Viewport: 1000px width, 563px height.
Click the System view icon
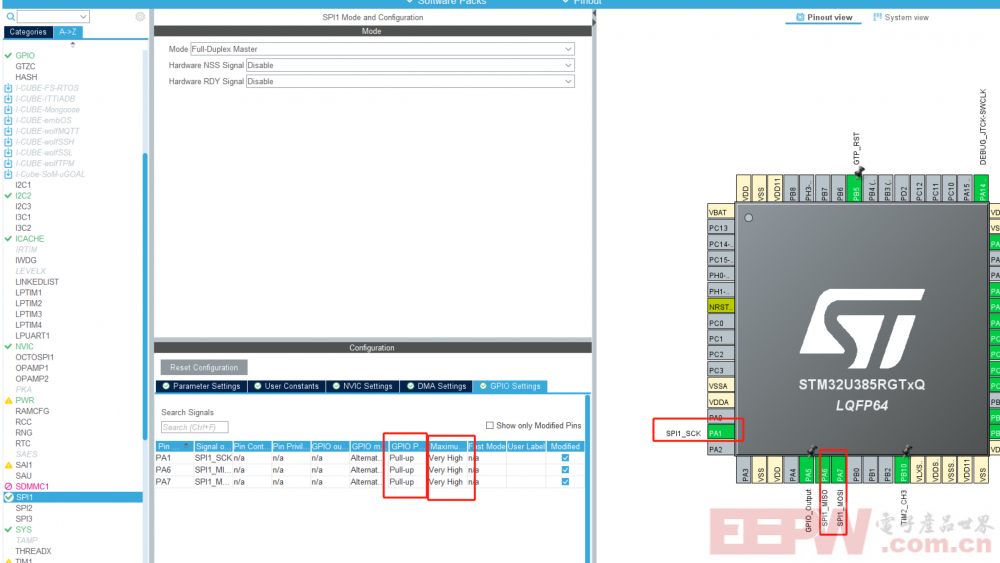878,17
